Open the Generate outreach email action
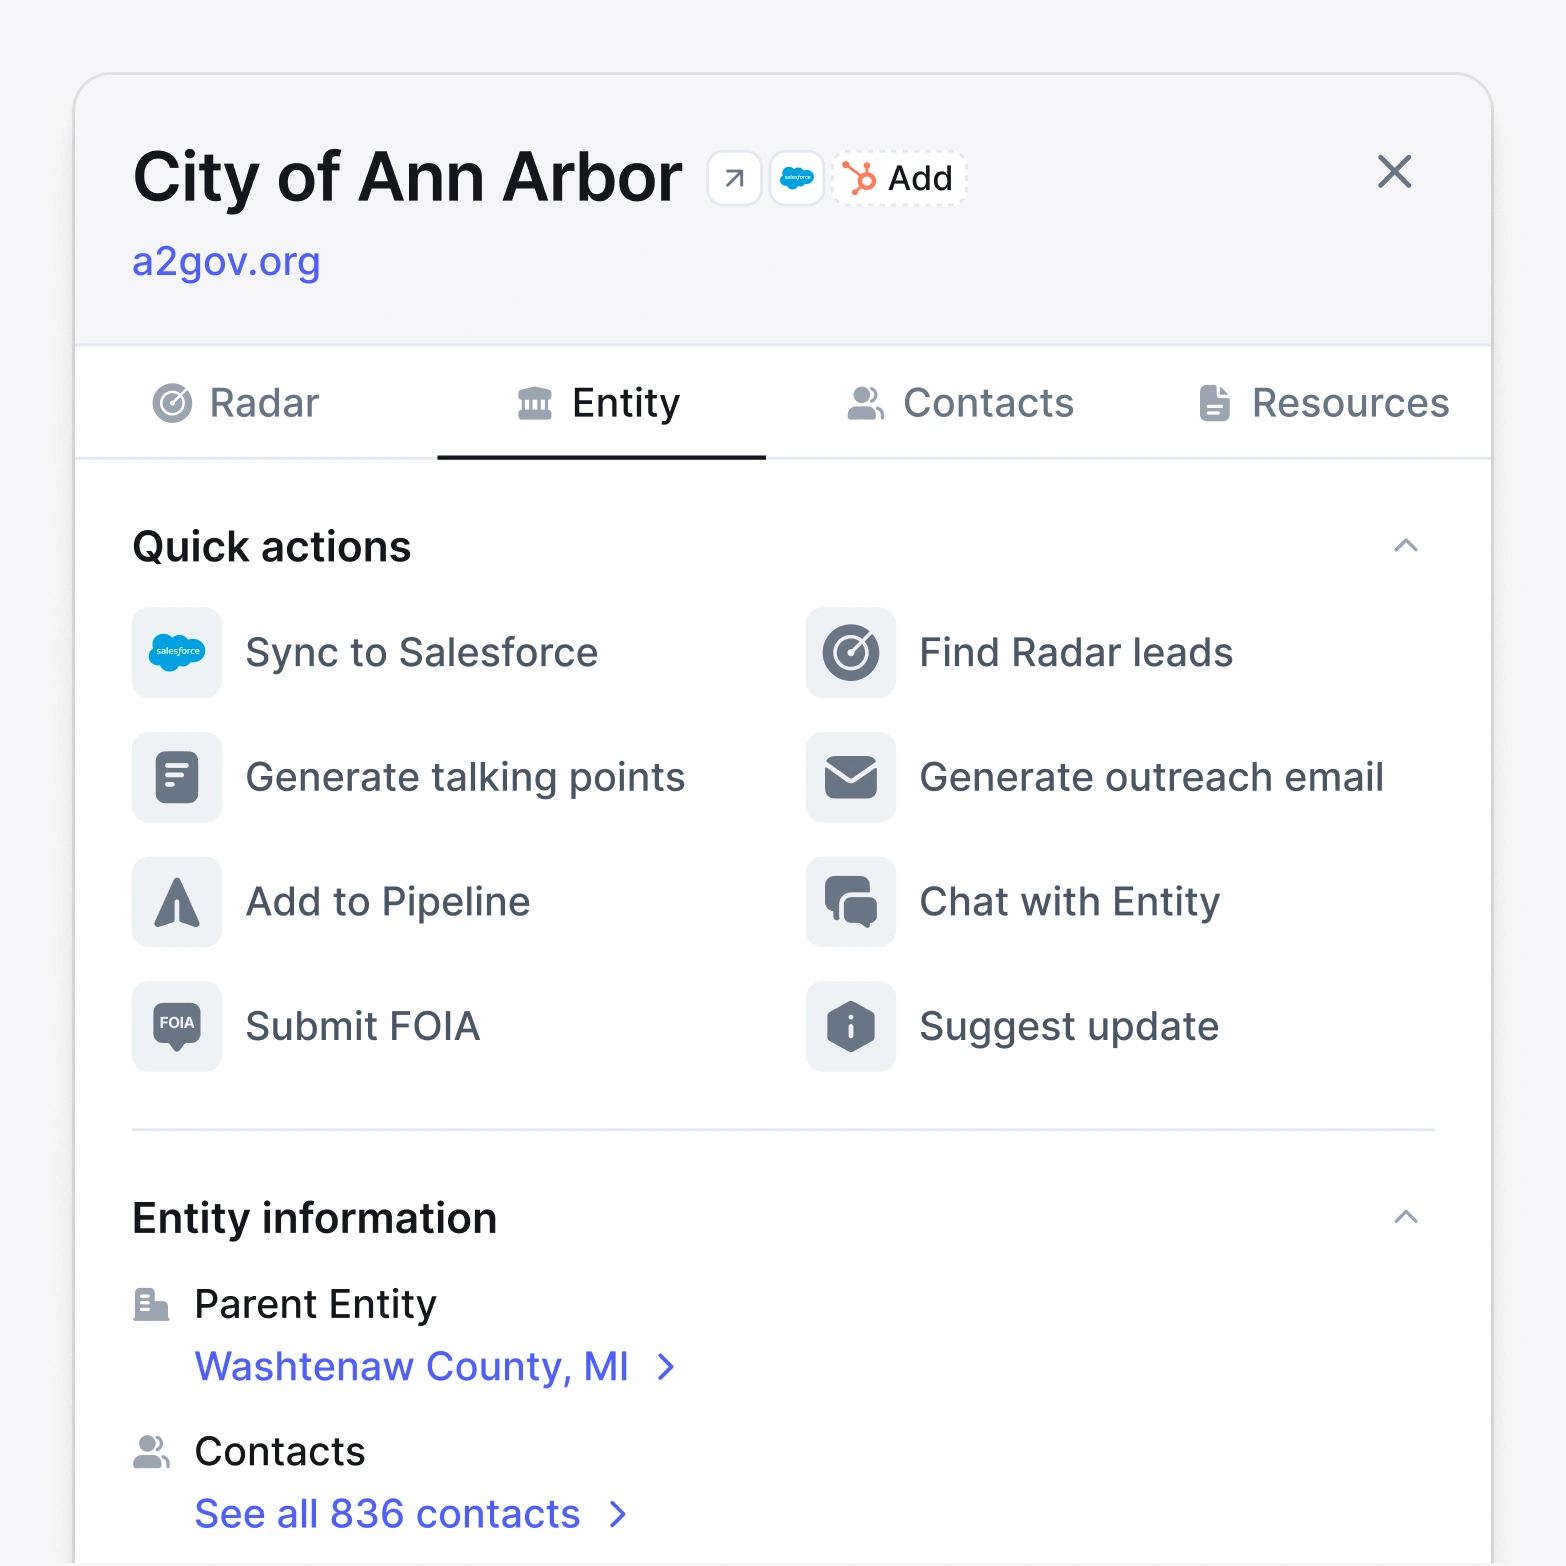1566x1566 pixels. click(x=1151, y=777)
